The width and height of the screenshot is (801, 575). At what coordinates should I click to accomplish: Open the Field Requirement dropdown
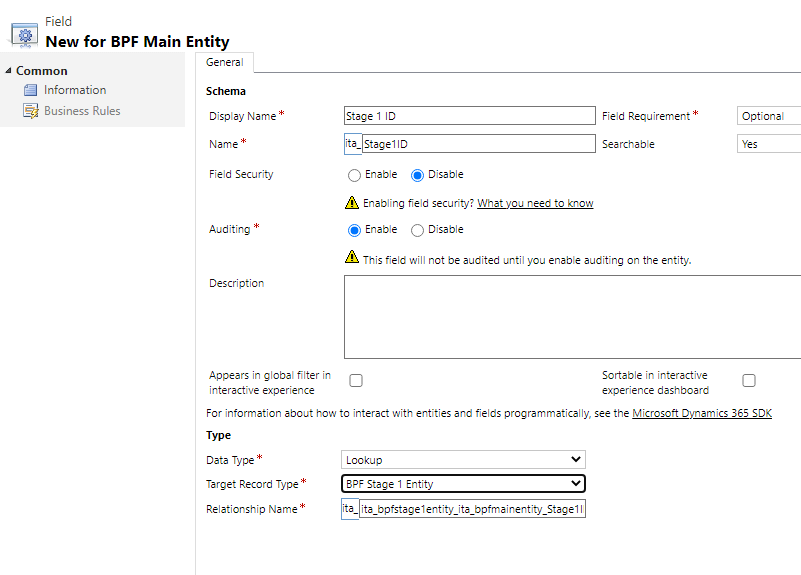[x=769, y=116]
